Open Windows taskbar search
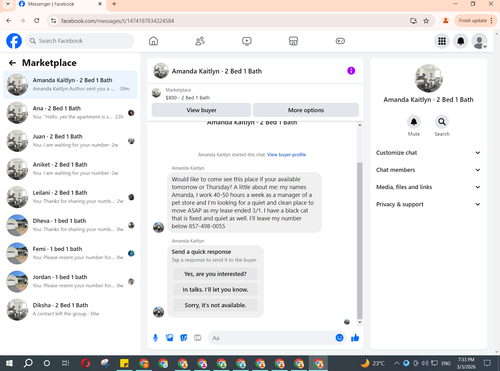This screenshot has height=371, width=500. tap(28, 363)
